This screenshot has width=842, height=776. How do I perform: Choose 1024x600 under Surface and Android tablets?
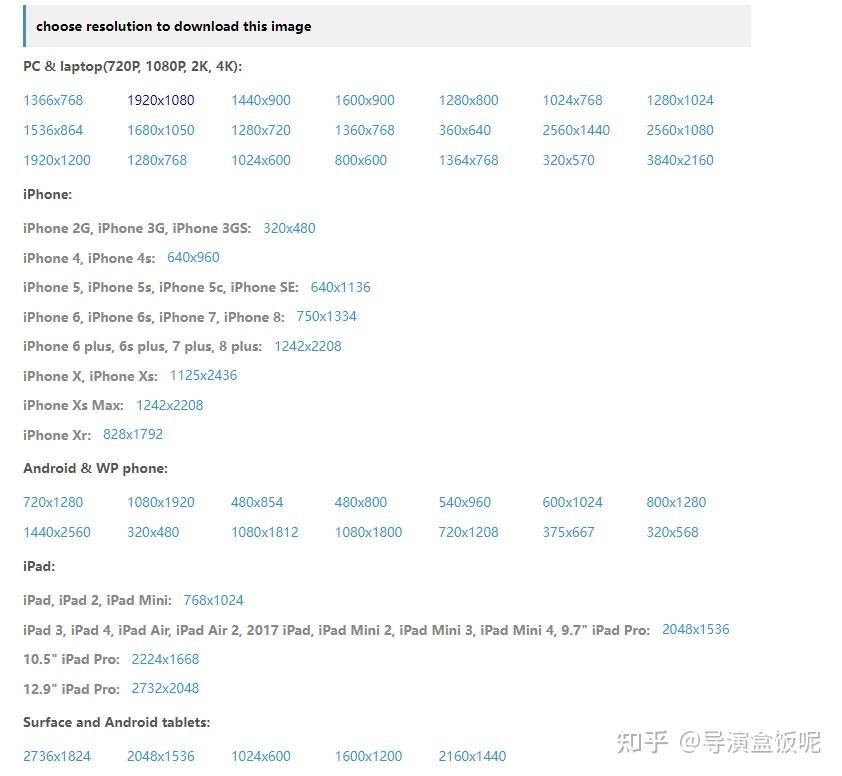tap(261, 757)
